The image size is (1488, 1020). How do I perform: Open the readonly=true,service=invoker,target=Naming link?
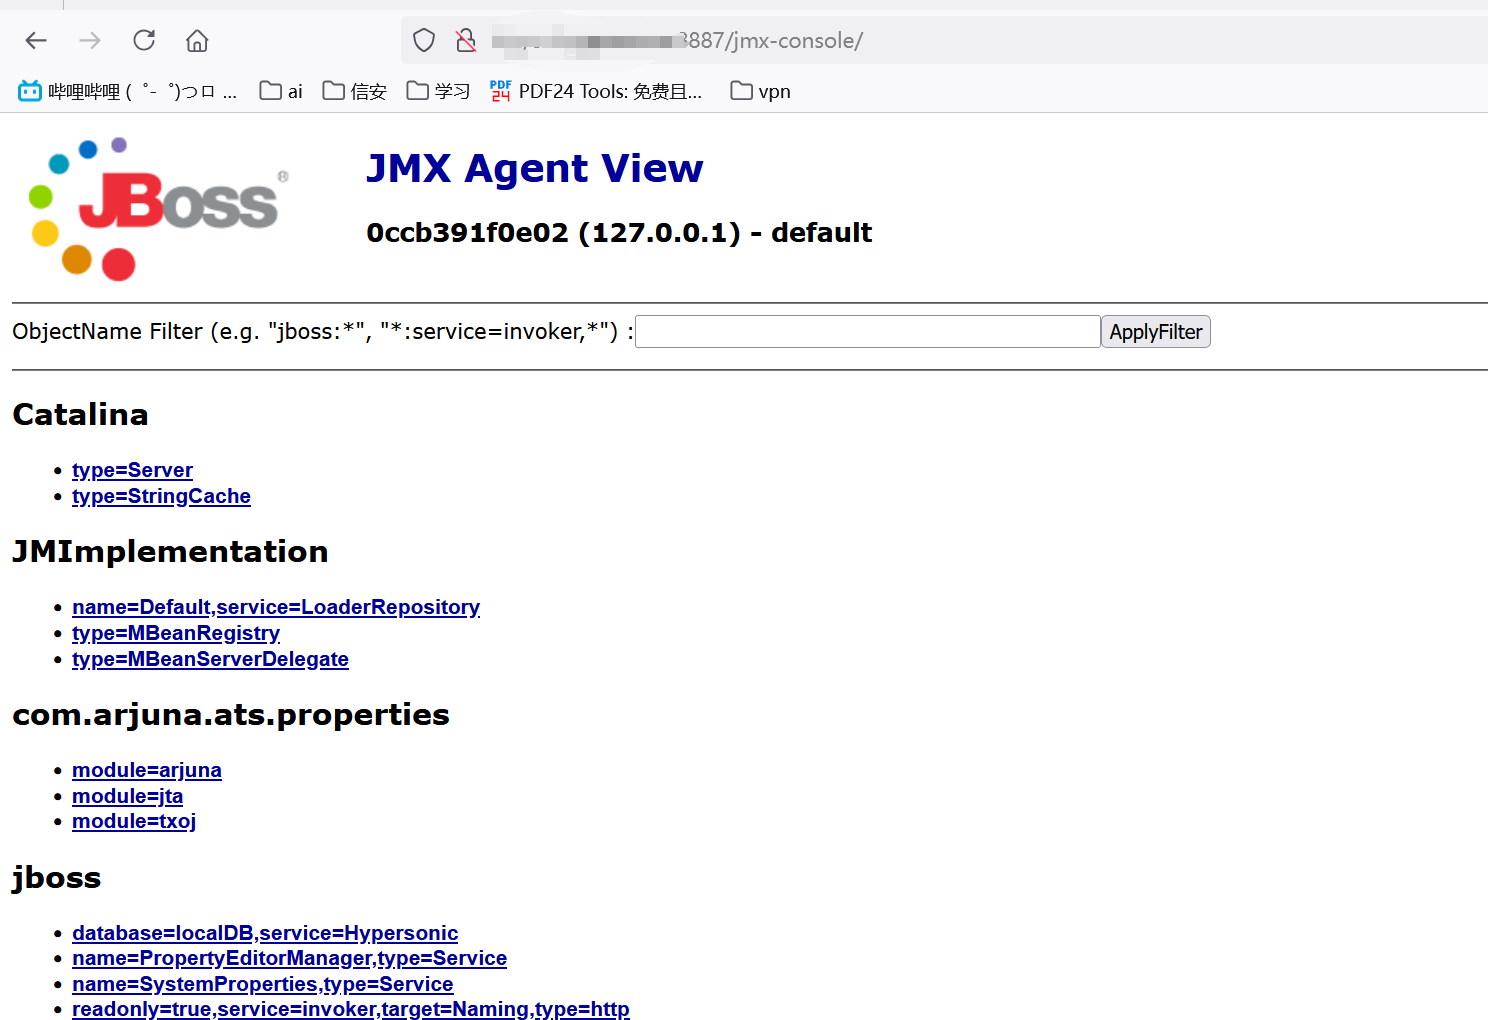351,1009
